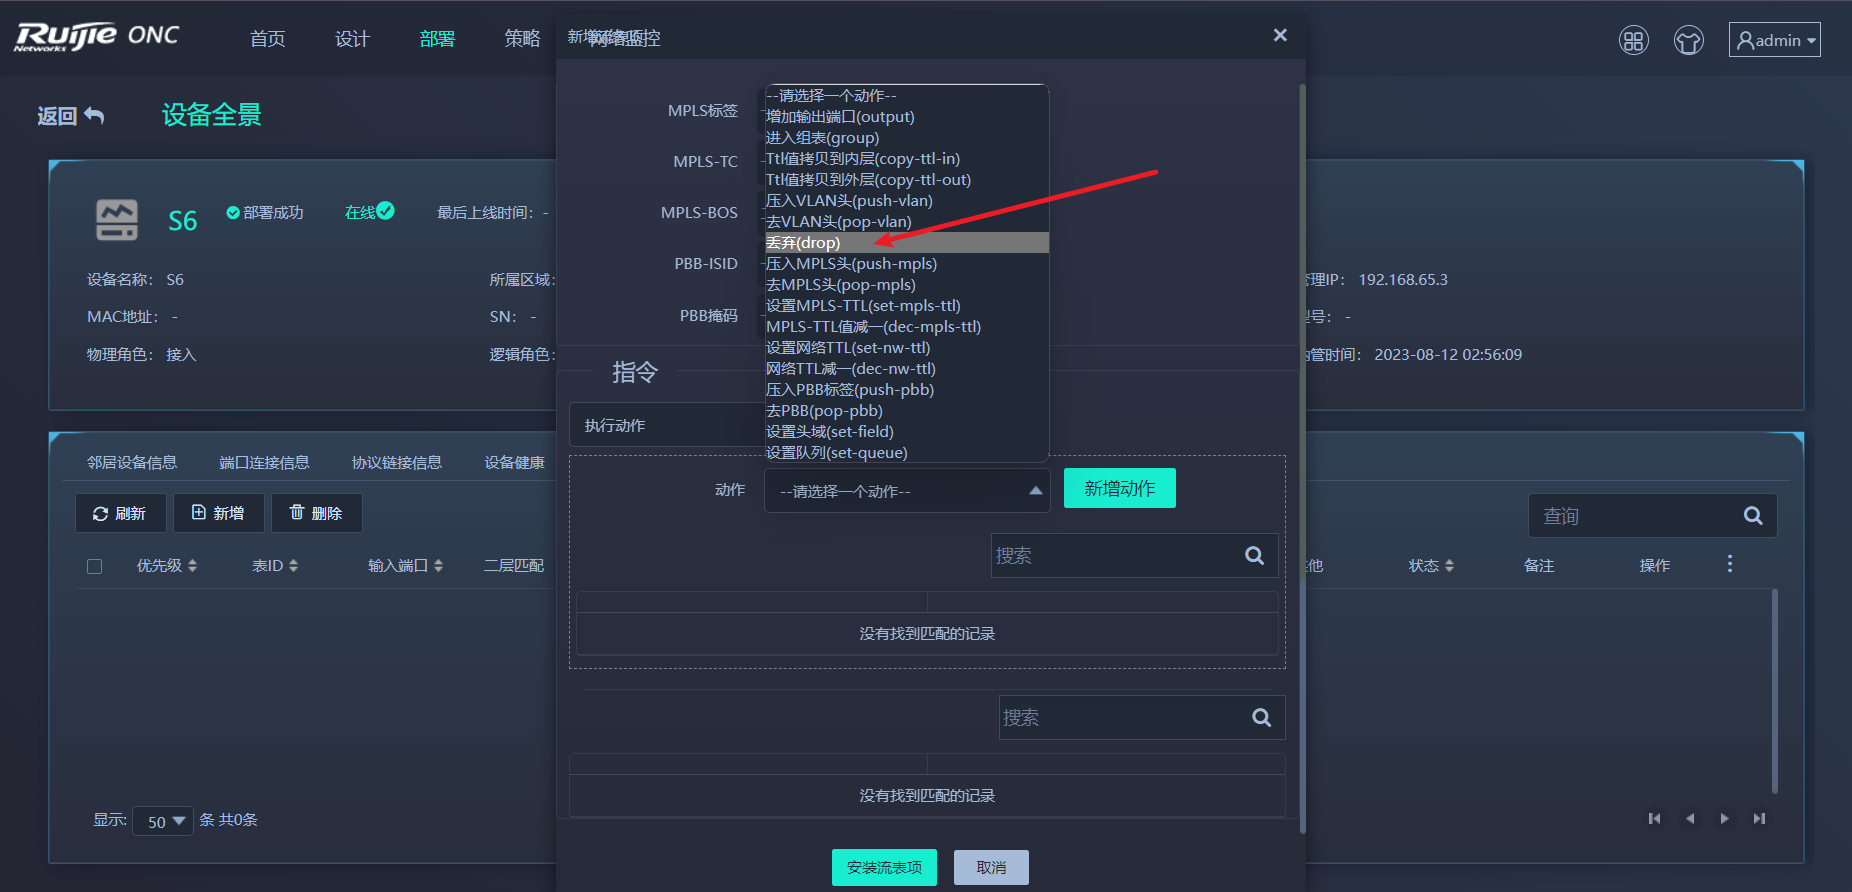Select 设置队列(set-queue) option
This screenshot has width=1852, height=892.
point(907,453)
